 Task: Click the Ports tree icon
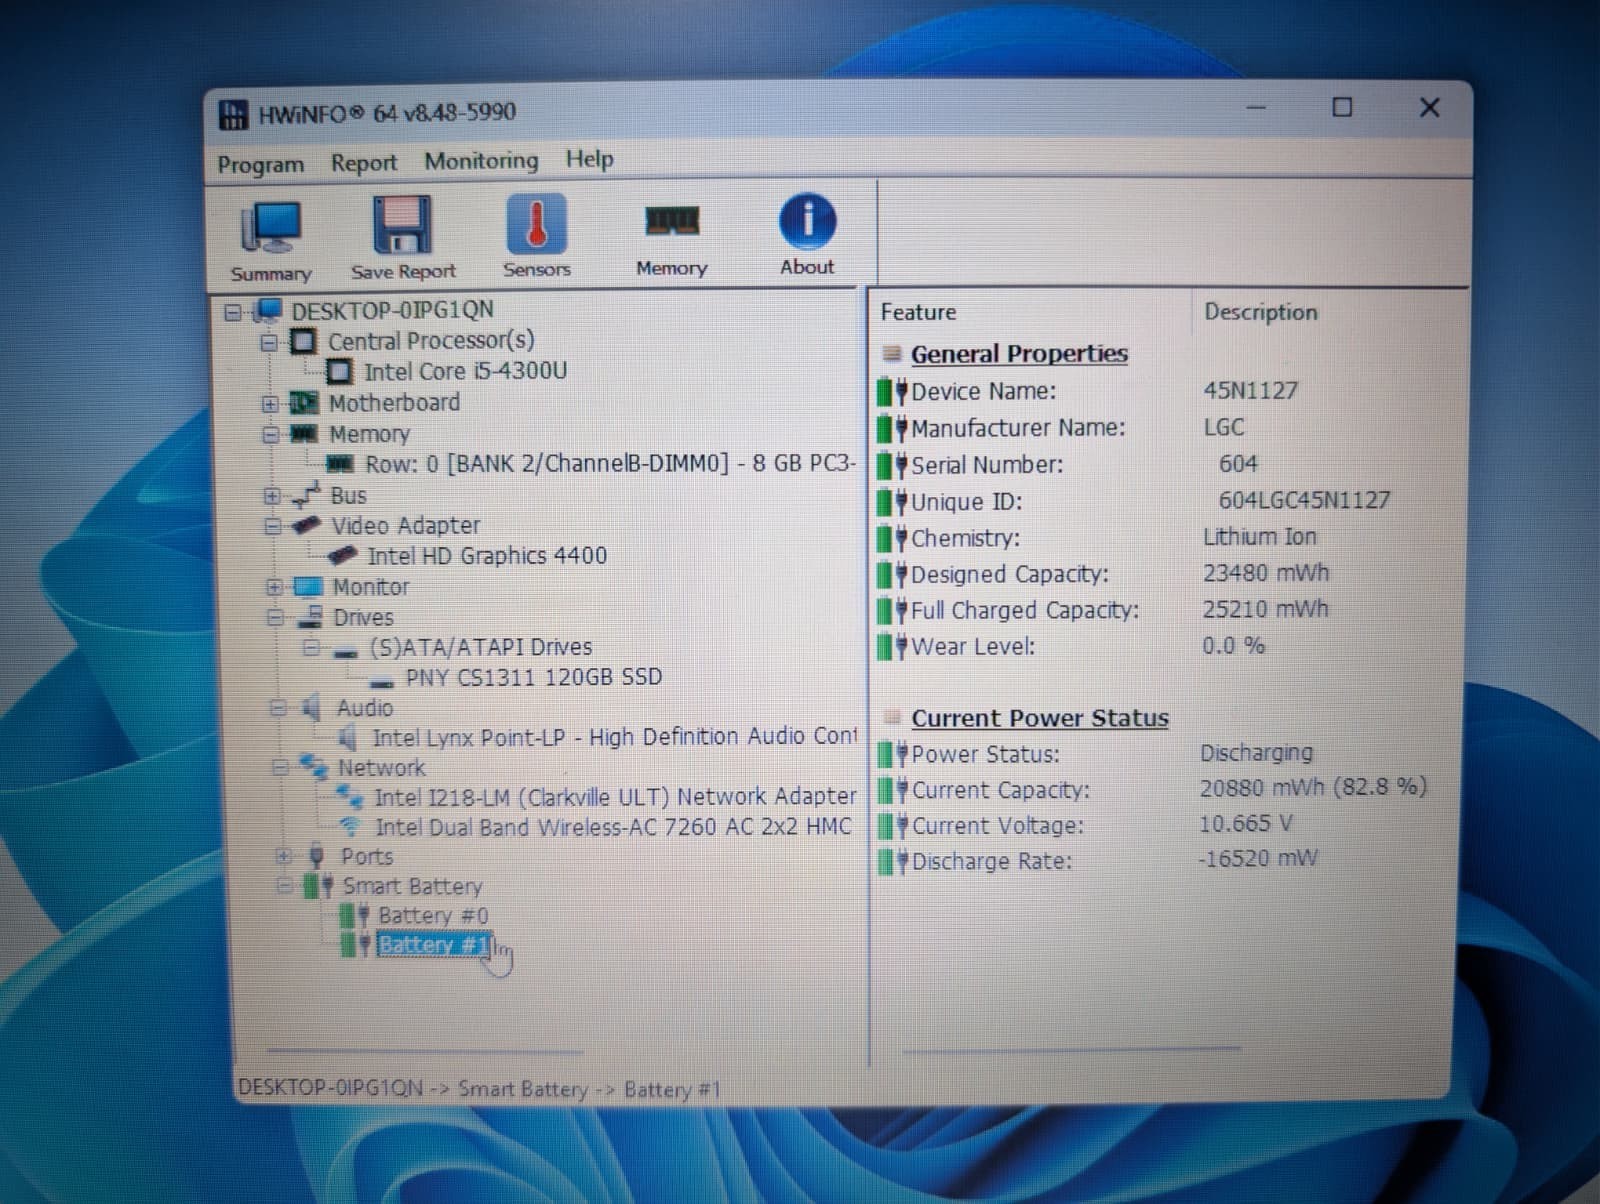317,856
